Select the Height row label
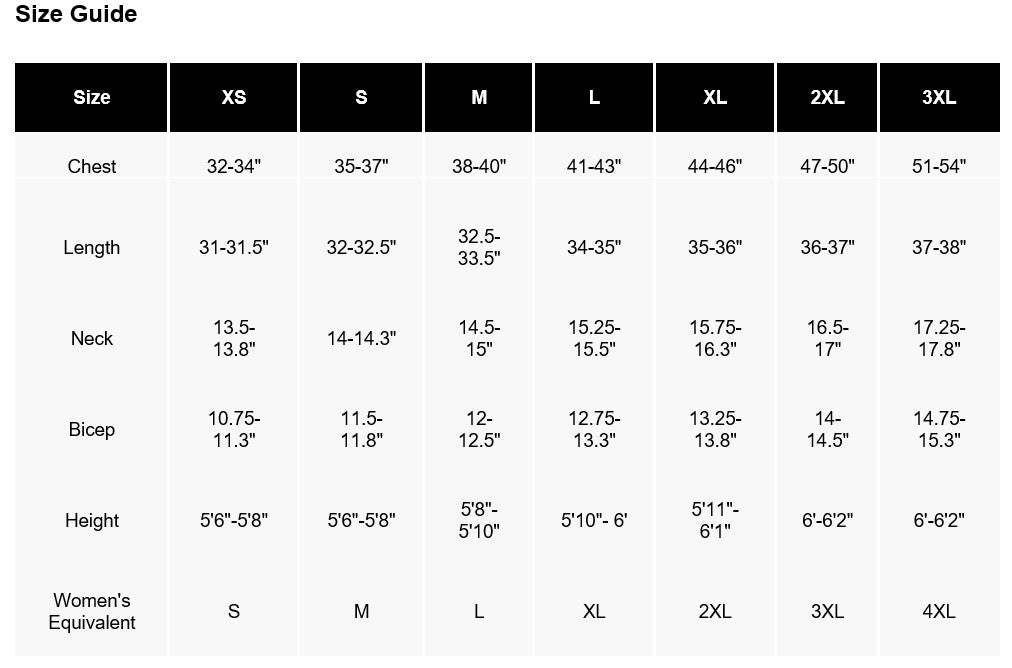Viewport: 1012px width, 668px height. click(92, 521)
